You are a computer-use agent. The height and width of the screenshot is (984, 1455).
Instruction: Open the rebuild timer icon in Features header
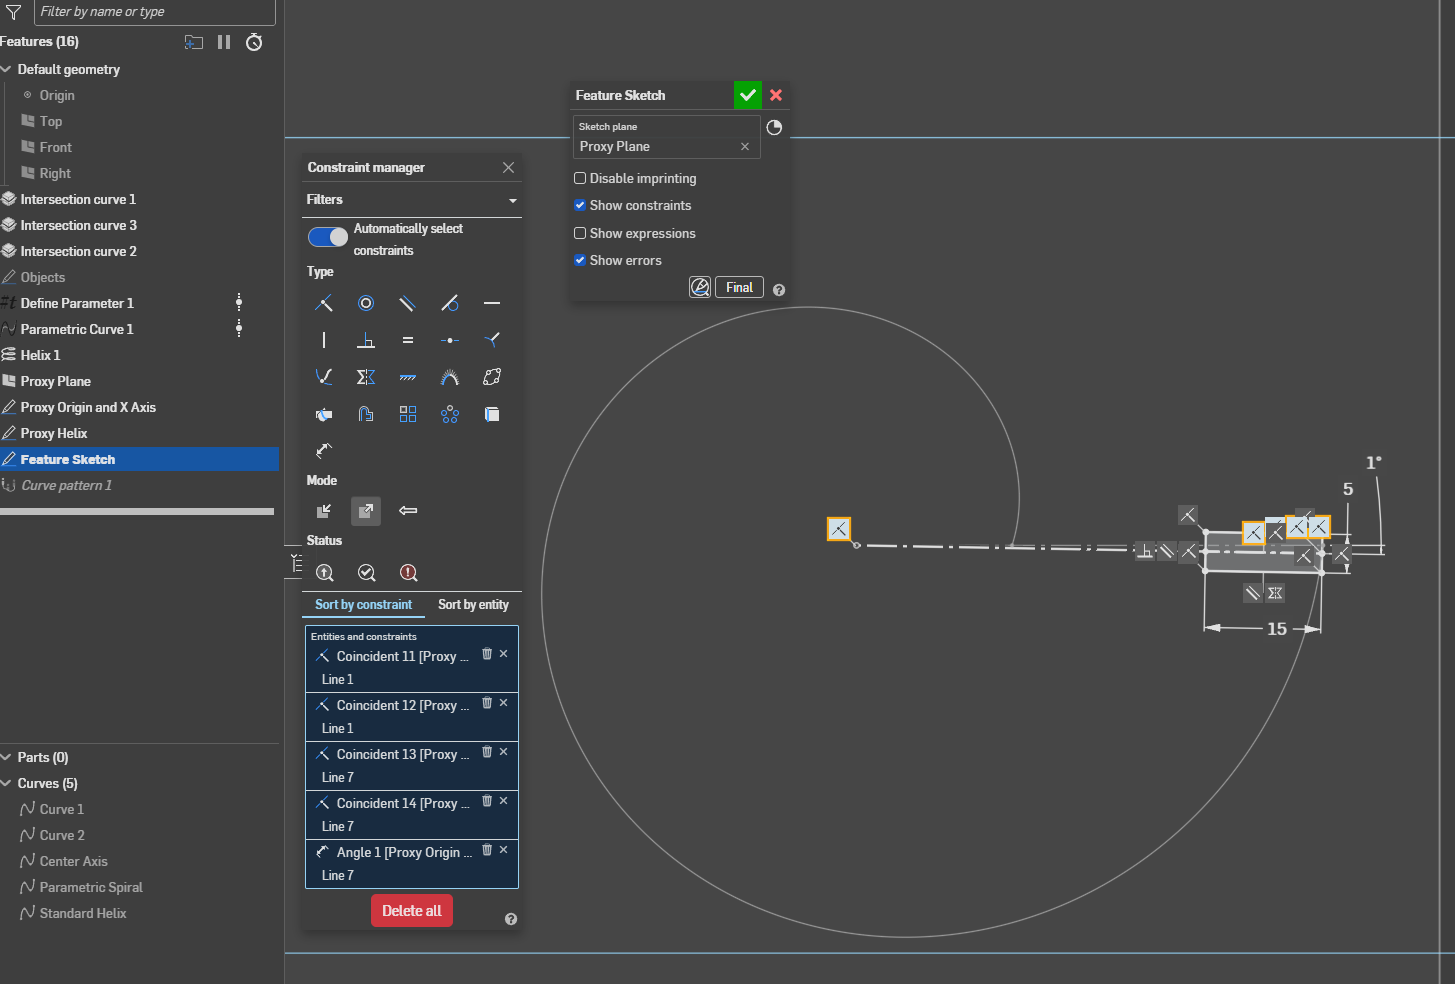(255, 42)
